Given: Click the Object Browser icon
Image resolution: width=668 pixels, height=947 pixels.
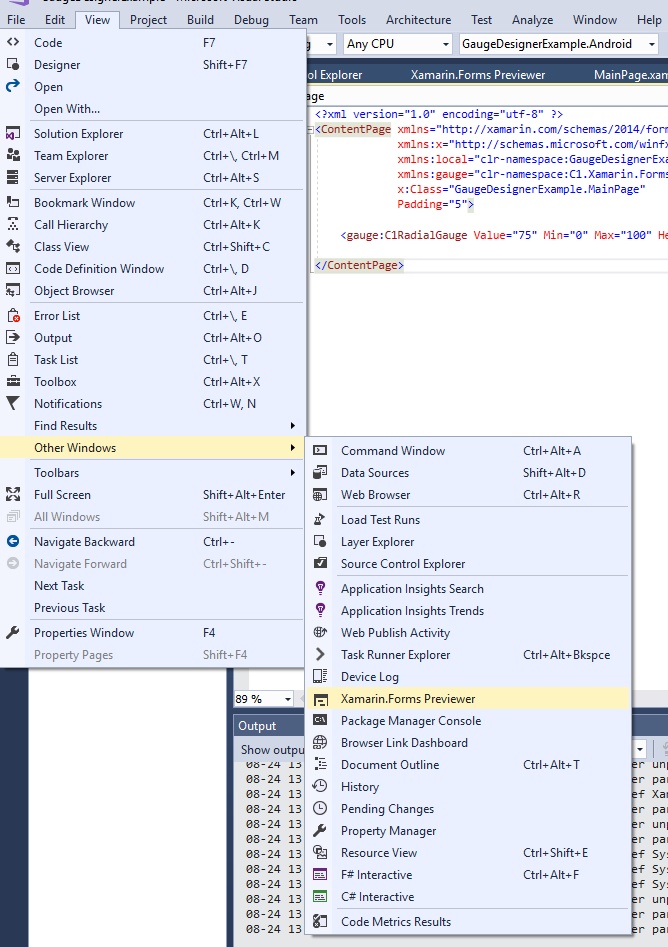Looking at the screenshot, I should coord(13,291).
